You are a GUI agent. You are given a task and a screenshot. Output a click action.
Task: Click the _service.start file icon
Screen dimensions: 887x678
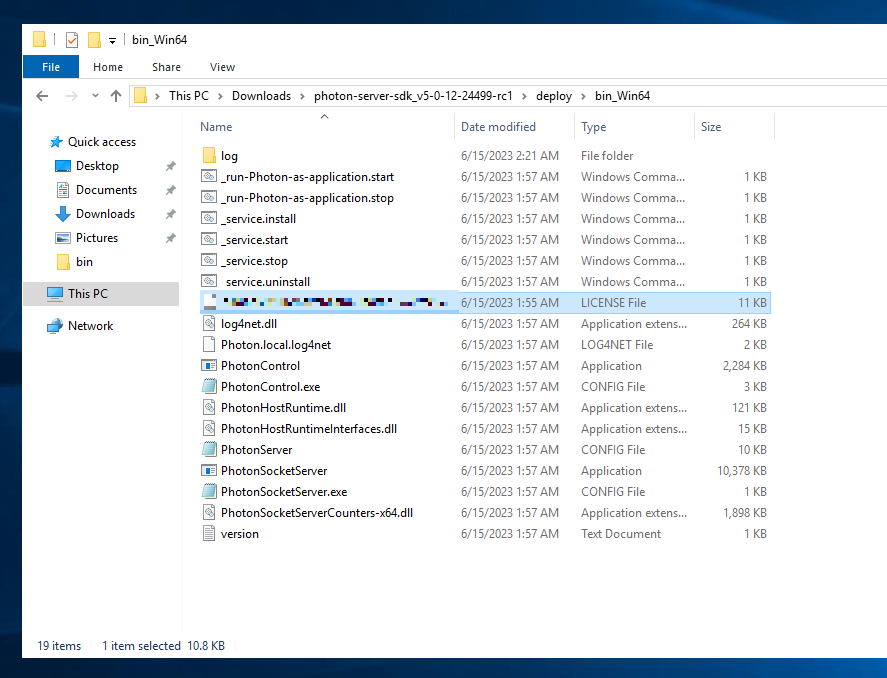click(x=209, y=239)
